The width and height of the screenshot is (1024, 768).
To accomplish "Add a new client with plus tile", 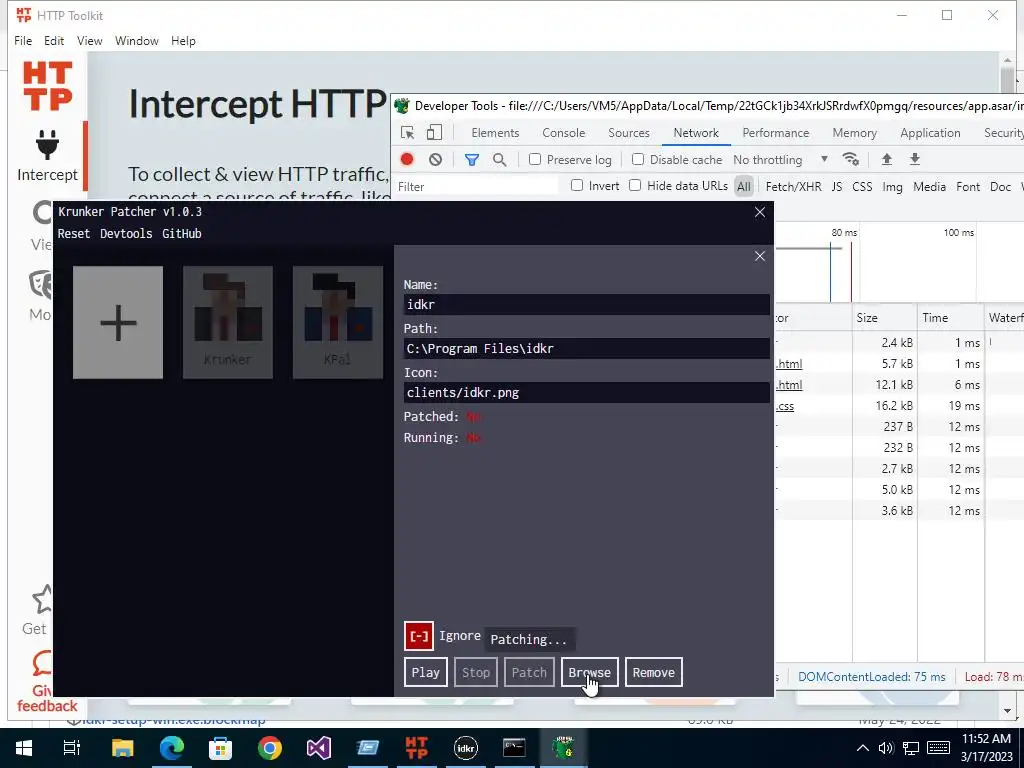I will click(118, 322).
